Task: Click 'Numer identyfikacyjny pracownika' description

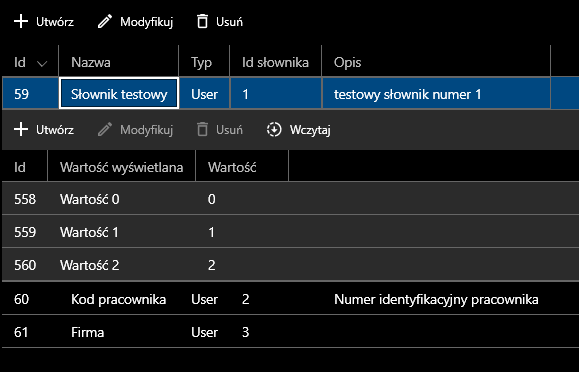Action: tap(436, 300)
